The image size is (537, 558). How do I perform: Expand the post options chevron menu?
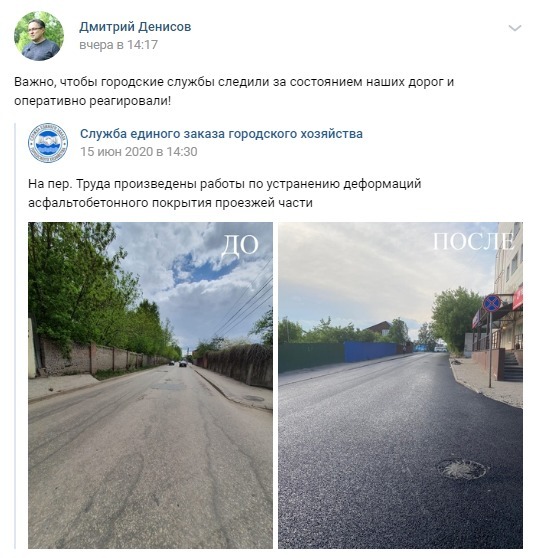click(515, 28)
